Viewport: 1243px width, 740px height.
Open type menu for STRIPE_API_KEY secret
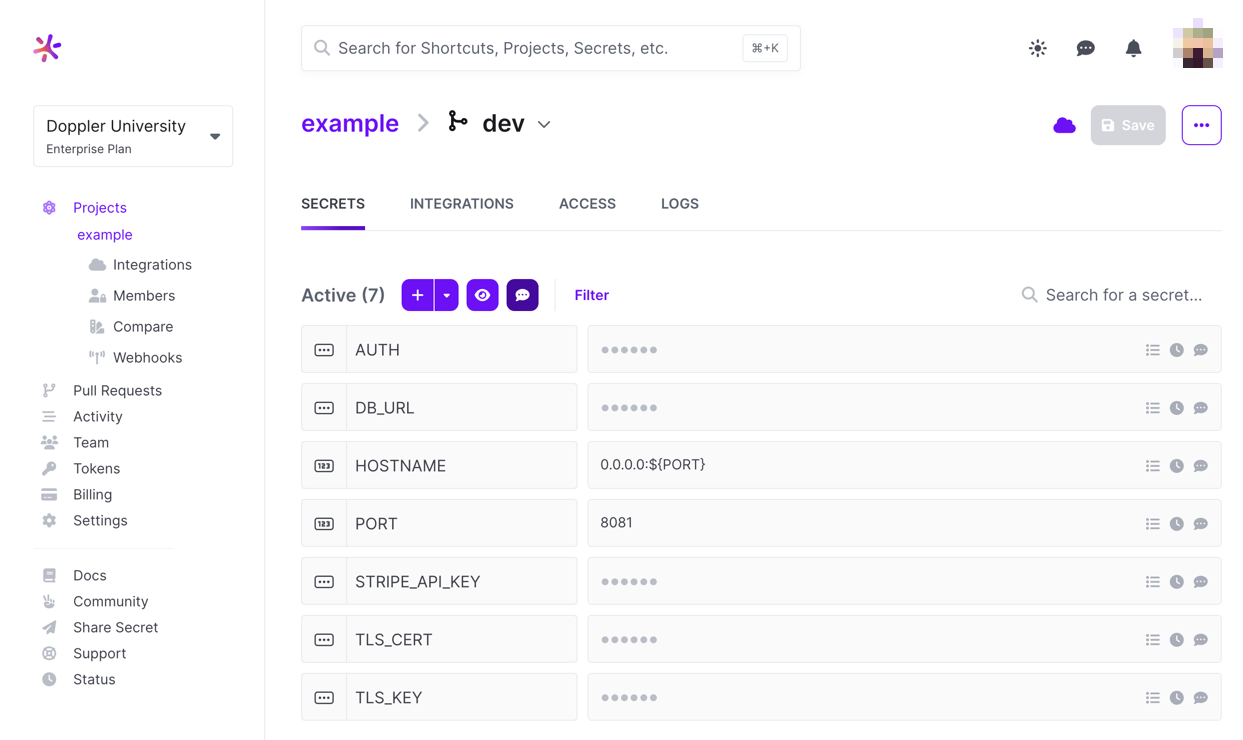click(324, 582)
